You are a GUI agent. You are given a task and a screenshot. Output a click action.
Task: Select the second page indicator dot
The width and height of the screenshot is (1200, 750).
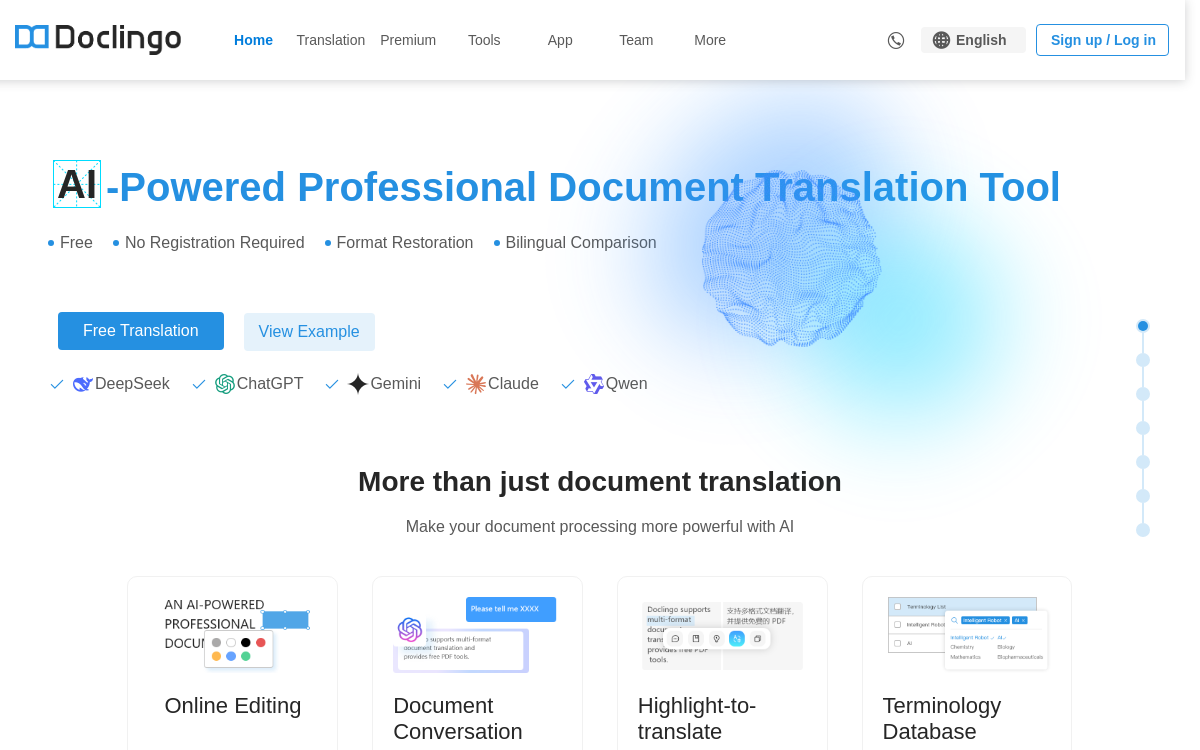pyautogui.click(x=1143, y=360)
